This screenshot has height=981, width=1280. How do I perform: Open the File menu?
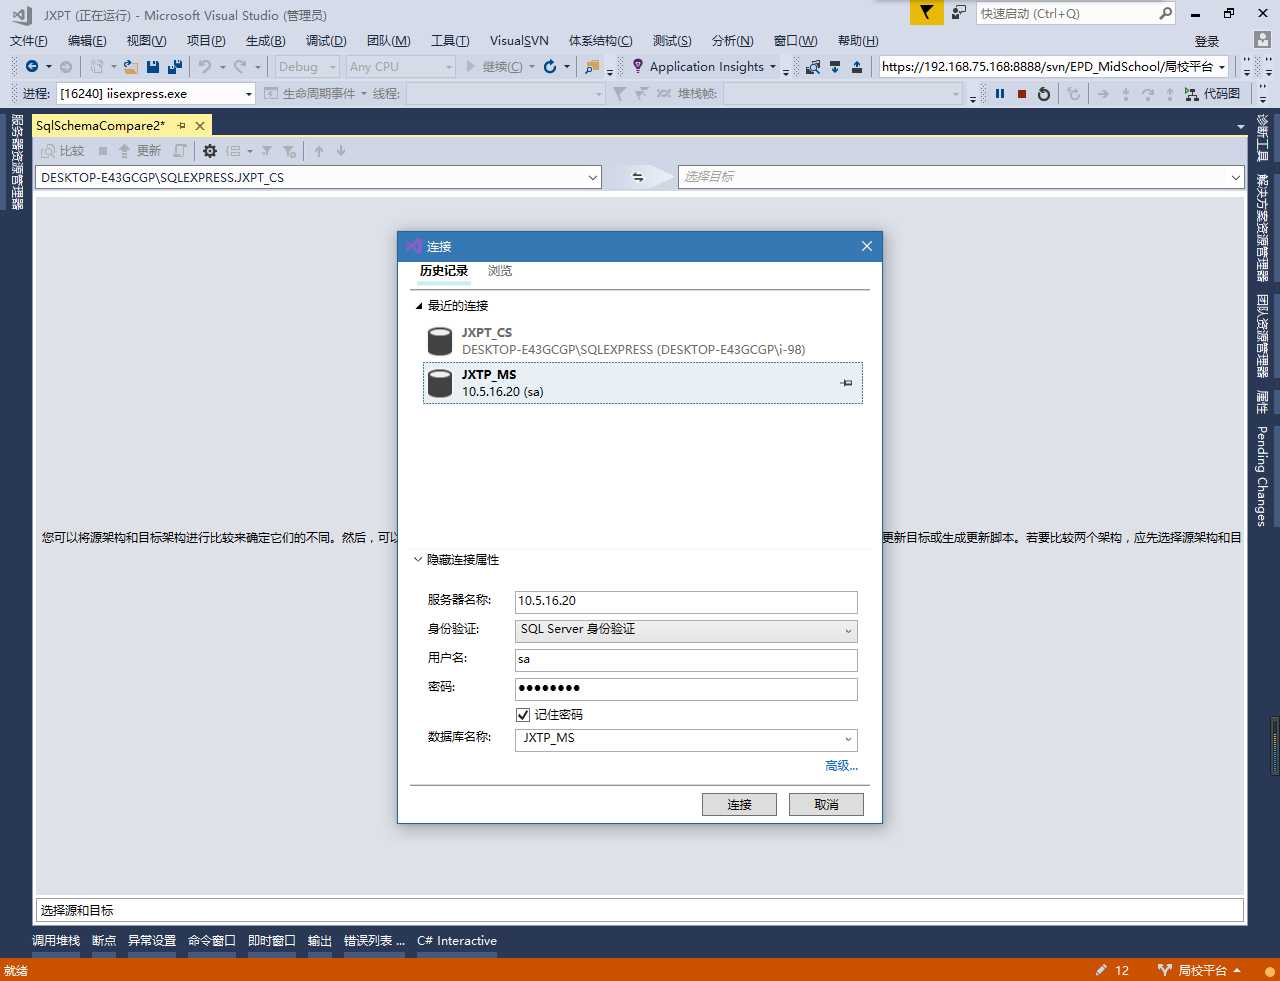28,41
